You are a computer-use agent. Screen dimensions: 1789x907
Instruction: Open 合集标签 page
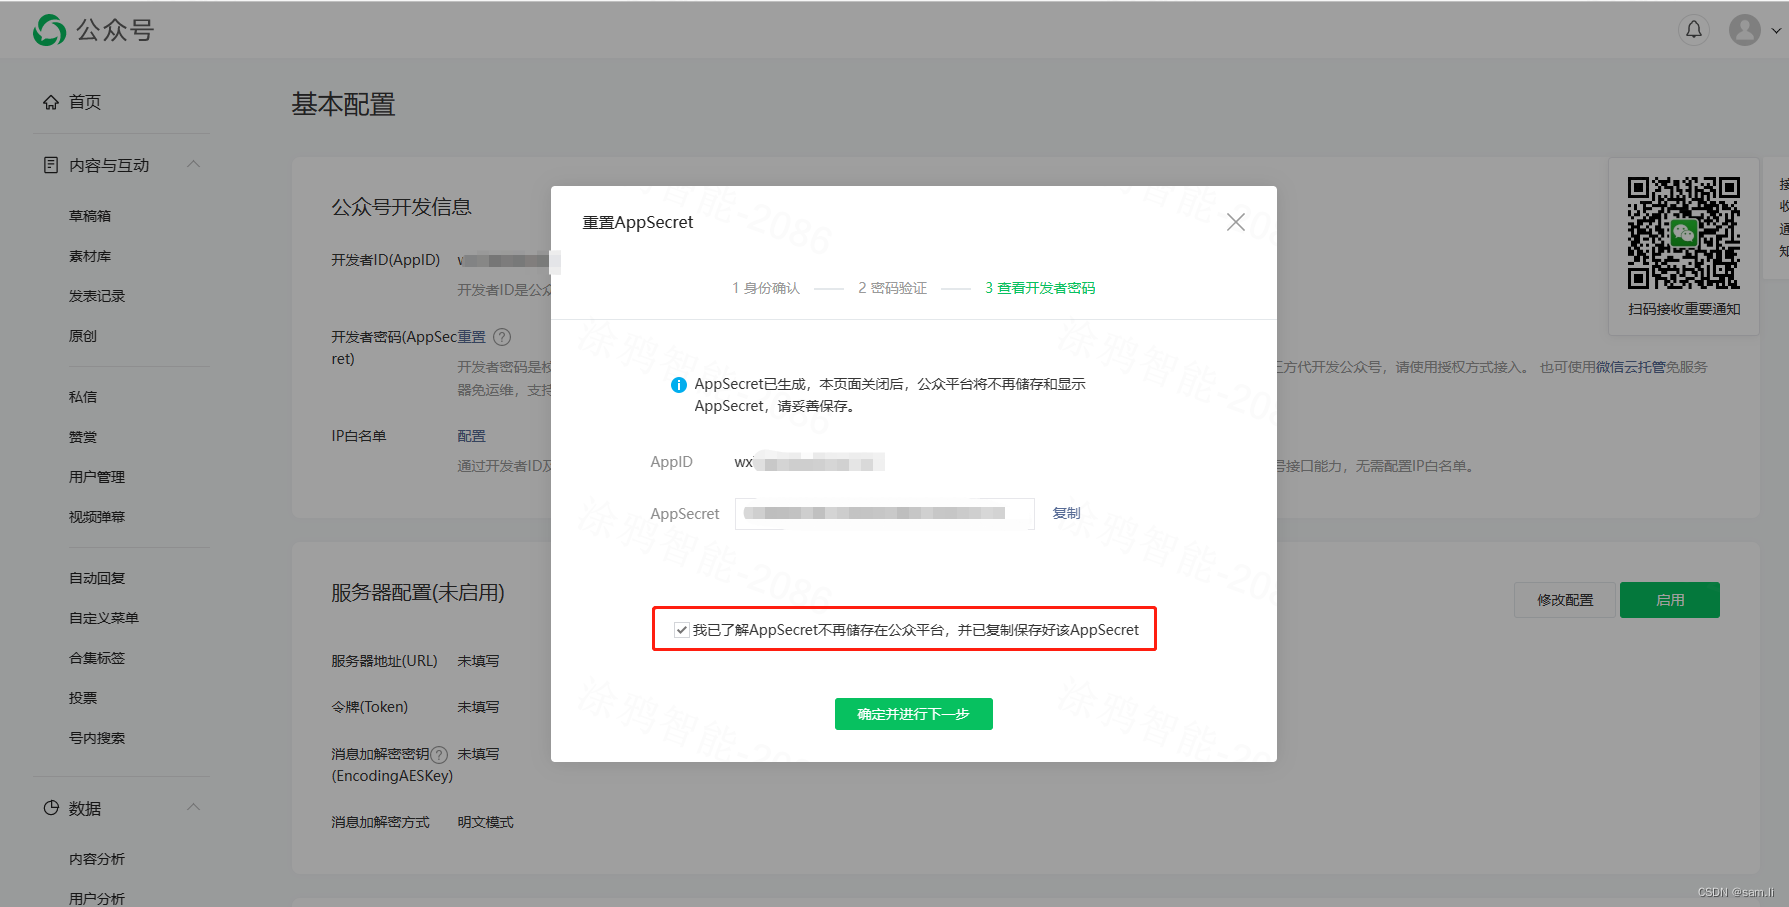97,658
